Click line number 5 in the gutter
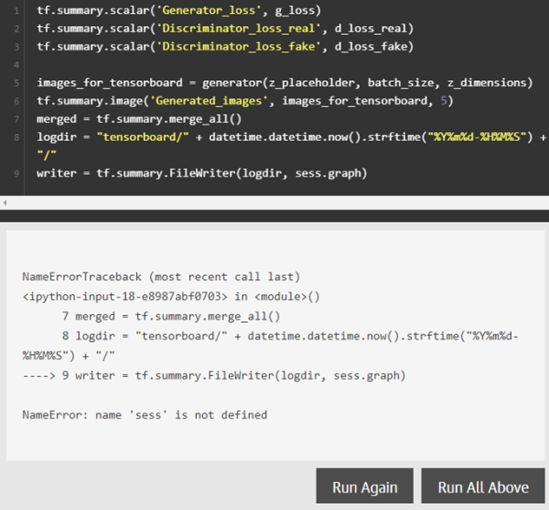Viewport: 549px width, 510px height. (x=16, y=83)
